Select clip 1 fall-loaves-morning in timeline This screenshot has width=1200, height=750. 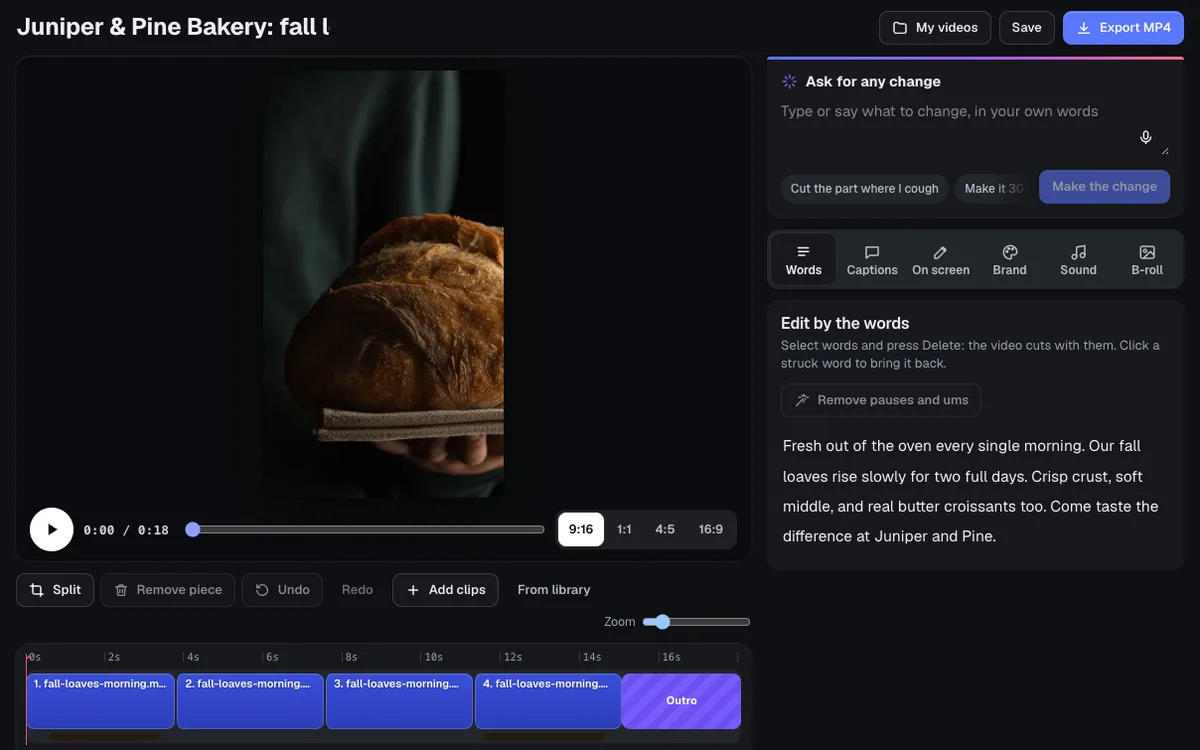101,701
